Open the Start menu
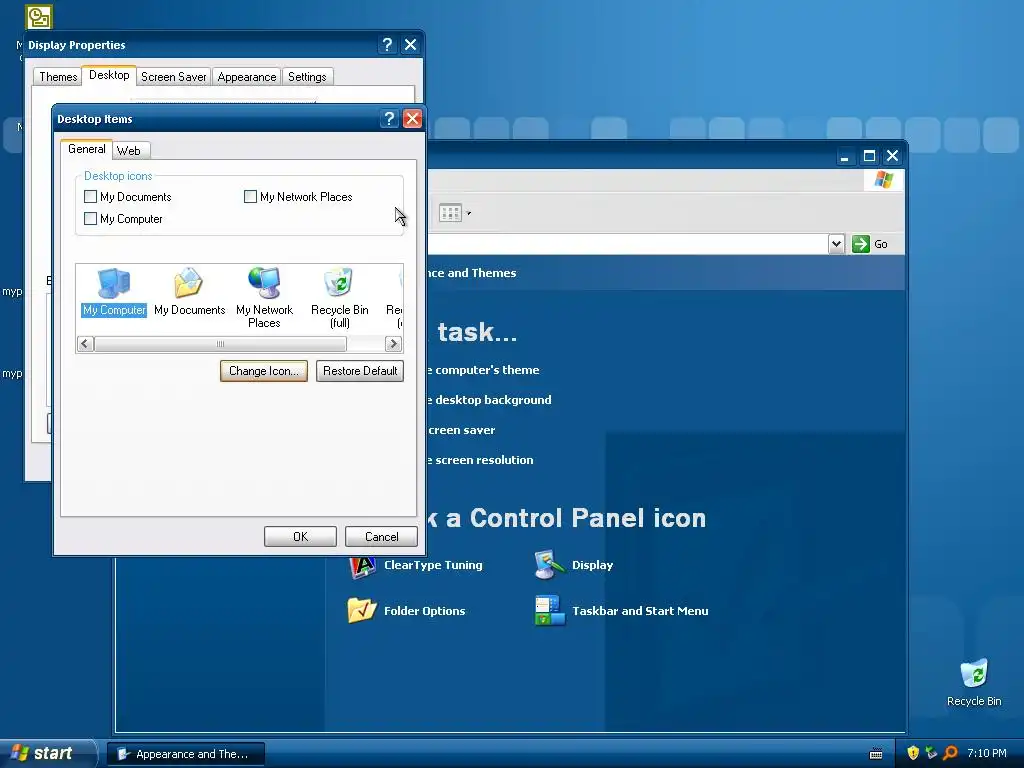The height and width of the screenshot is (768, 1024). tap(46, 753)
